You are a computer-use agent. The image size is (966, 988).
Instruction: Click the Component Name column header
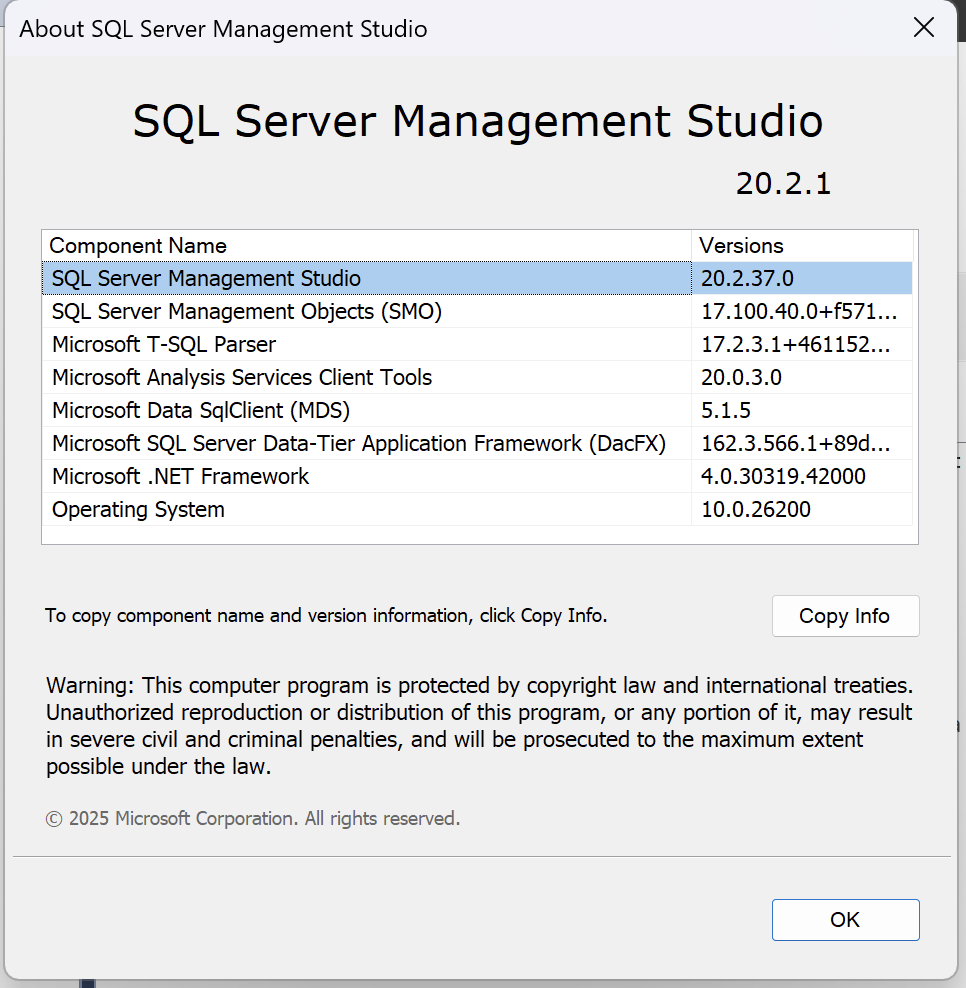click(367, 246)
